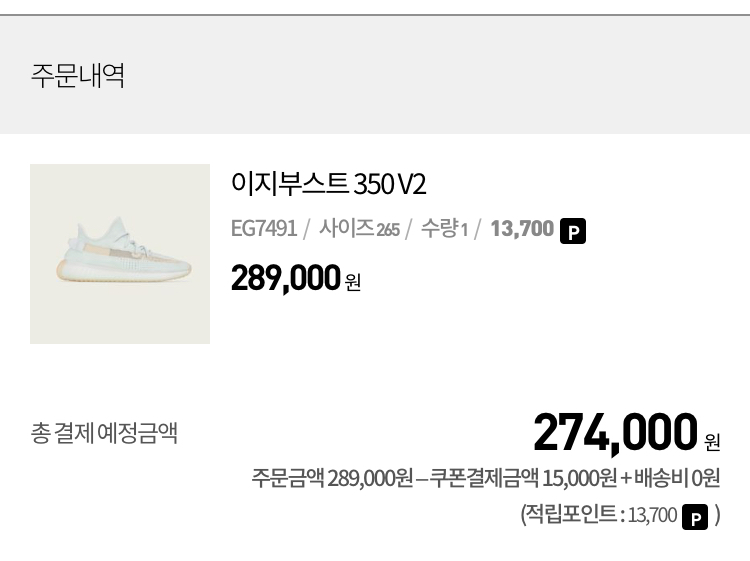Click the 총 결제 예정금액 label
Screen dimensions: 750x561
point(104,433)
